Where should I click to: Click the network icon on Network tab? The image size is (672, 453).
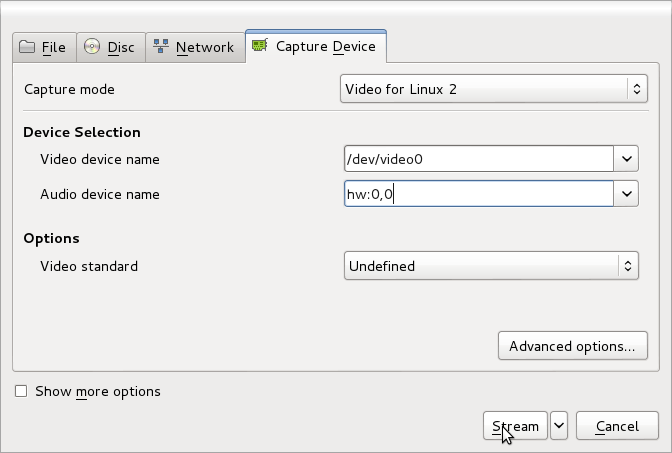point(161,46)
